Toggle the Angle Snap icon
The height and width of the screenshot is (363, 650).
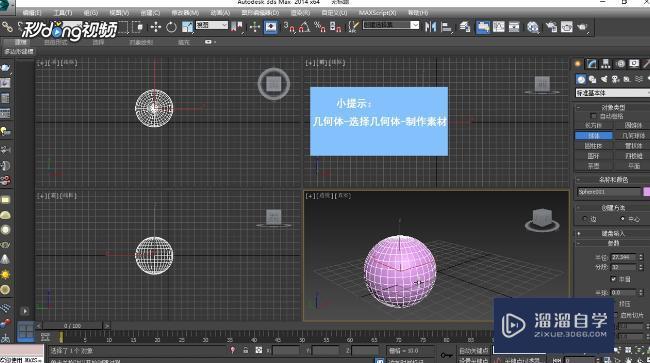pos(304,27)
